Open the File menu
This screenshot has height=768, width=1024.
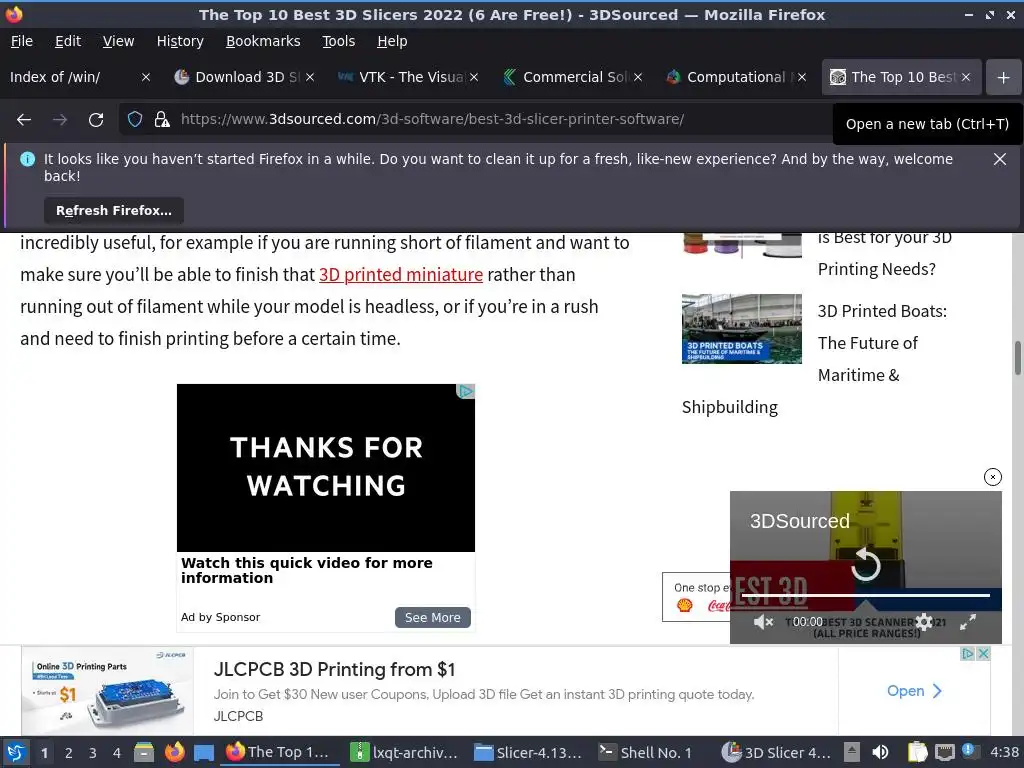22,41
